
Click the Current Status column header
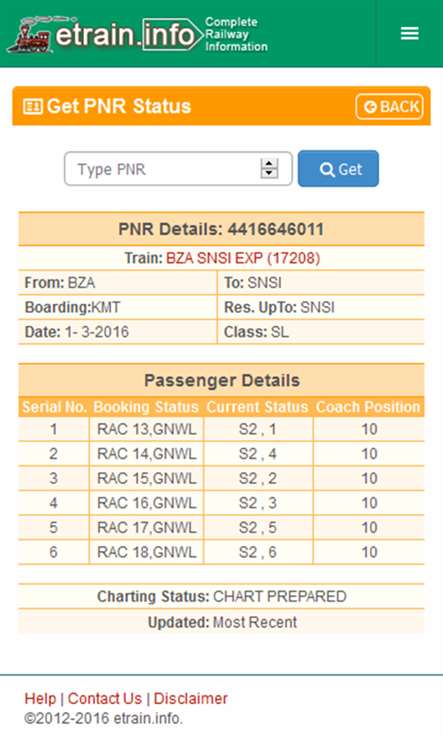click(x=257, y=407)
